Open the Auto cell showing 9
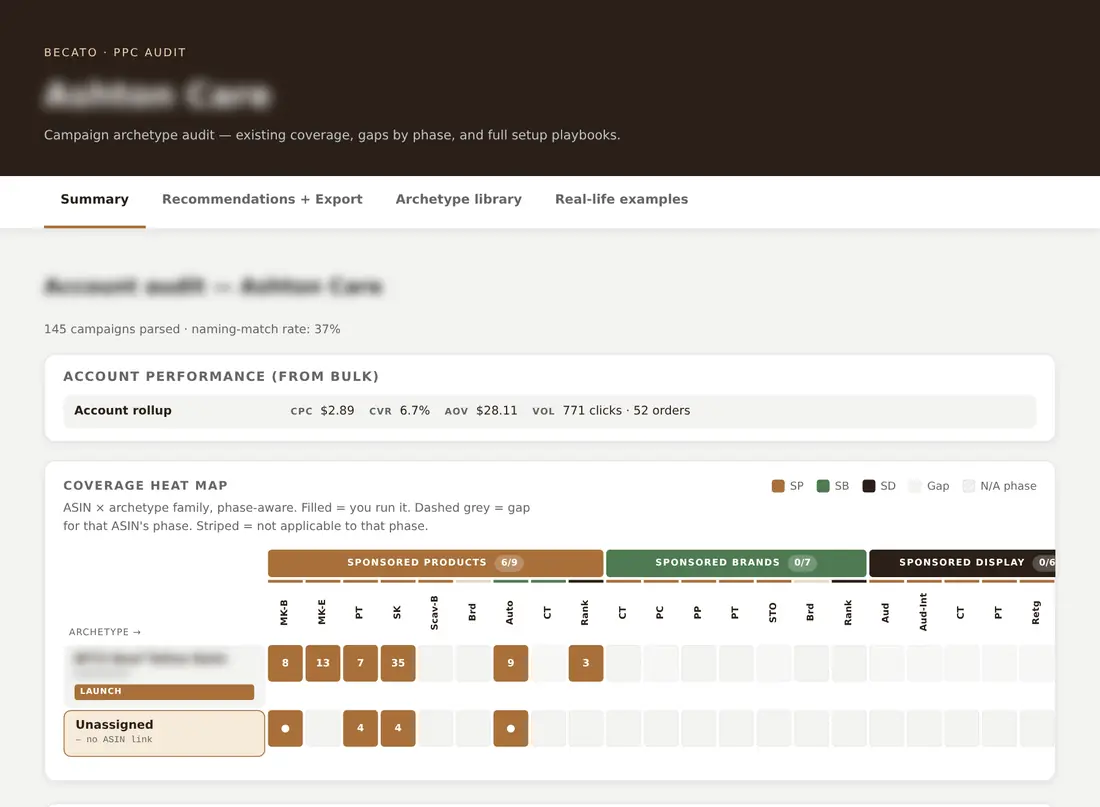1100x807 pixels. tap(511, 663)
